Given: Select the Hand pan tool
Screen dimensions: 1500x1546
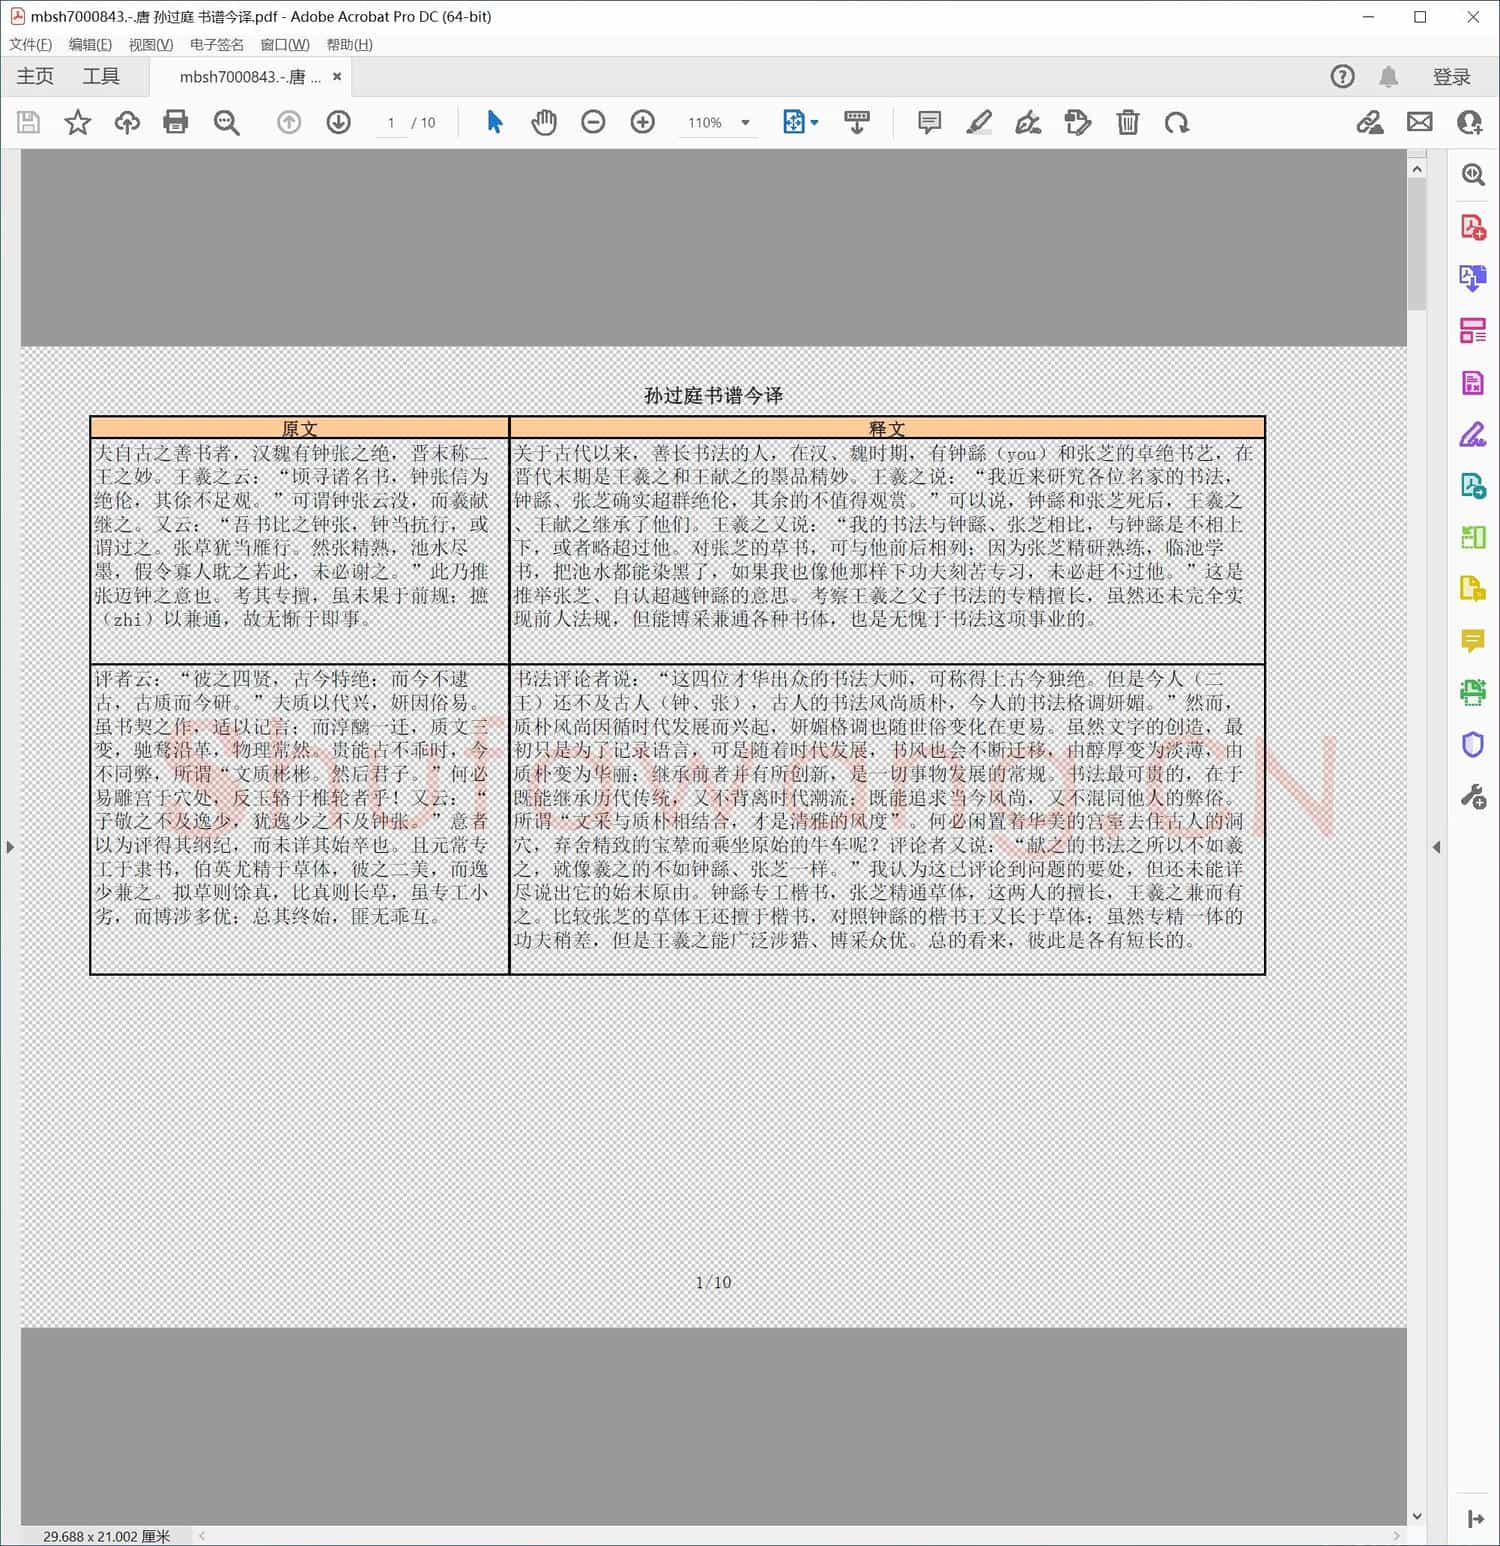Looking at the screenshot, I should tap(543, 122).
